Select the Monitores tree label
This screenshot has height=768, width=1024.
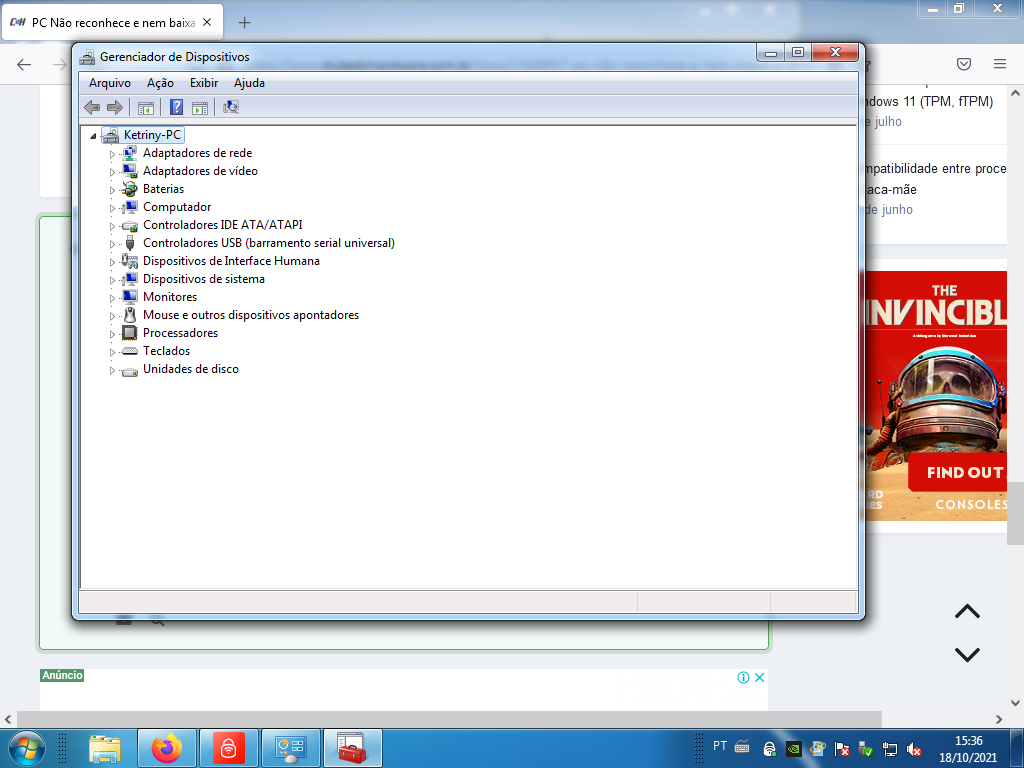coord(170,296)
